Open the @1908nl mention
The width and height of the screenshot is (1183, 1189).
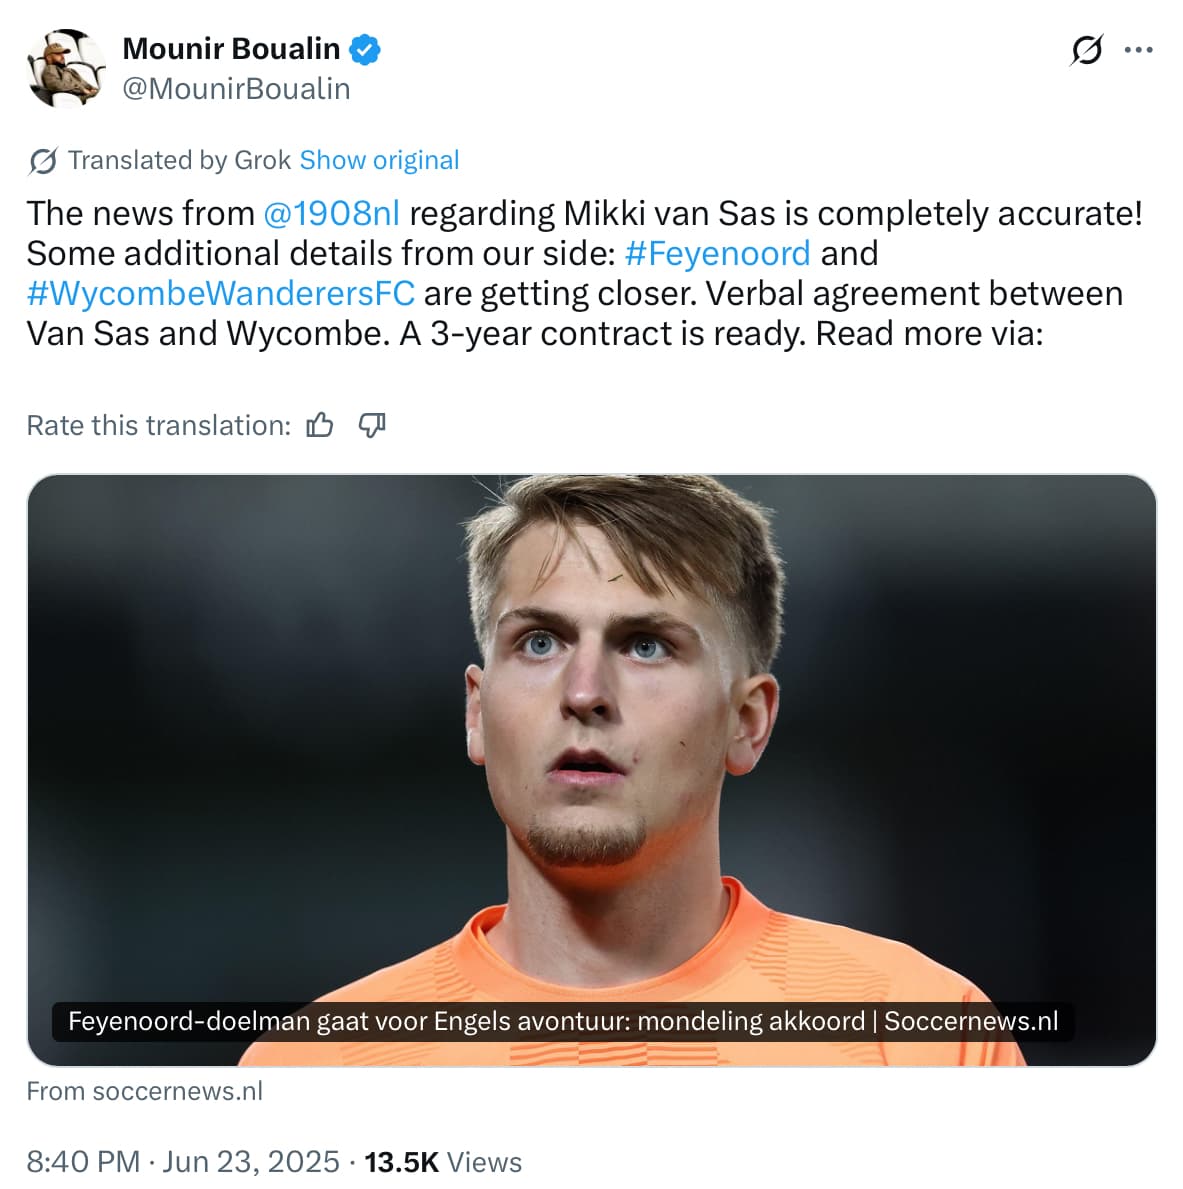point(331,214)
